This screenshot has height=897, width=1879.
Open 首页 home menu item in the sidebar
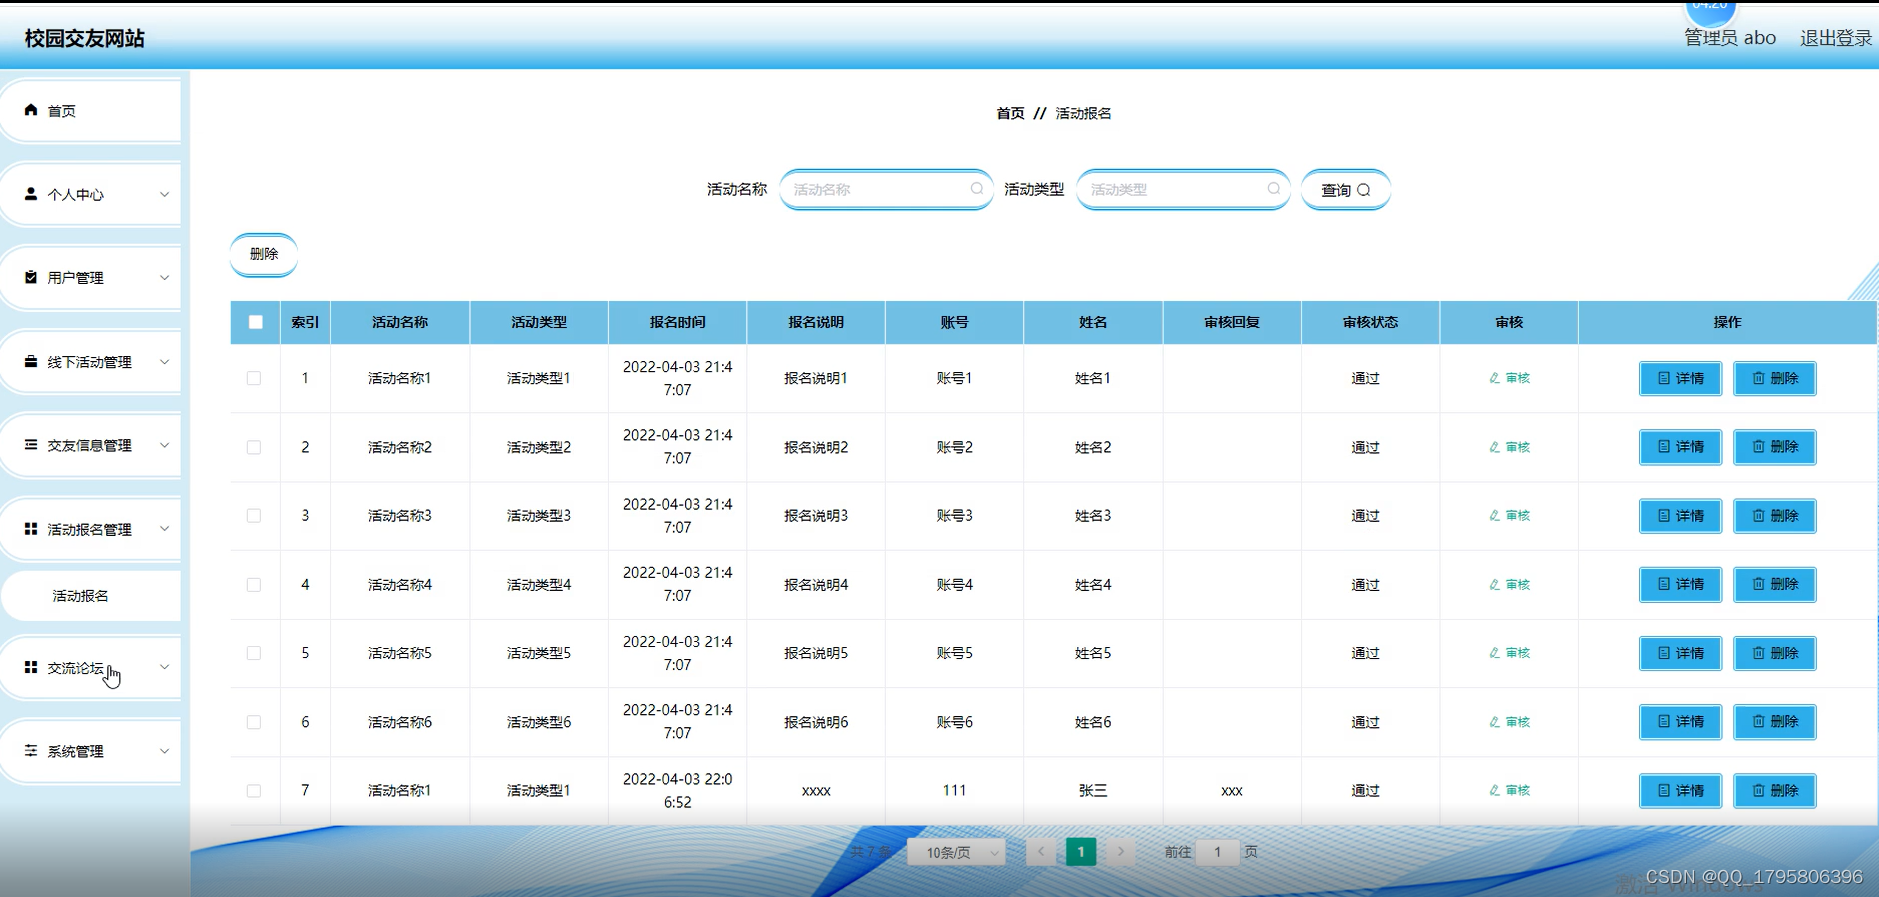90,111
